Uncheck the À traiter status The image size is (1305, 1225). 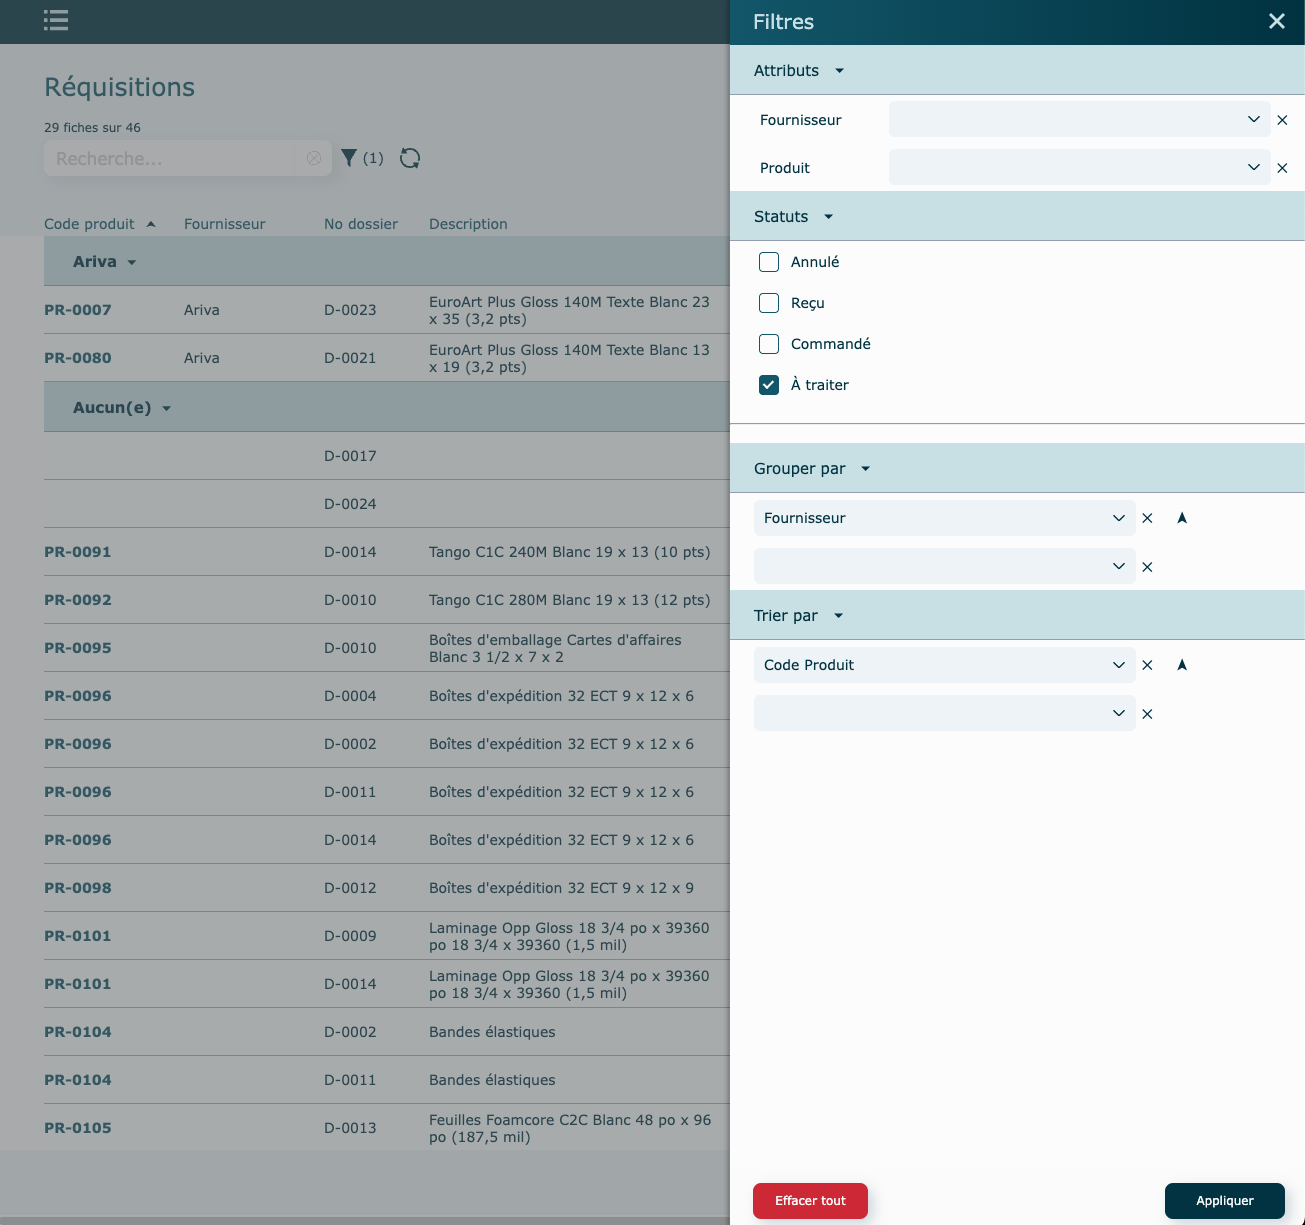[x=769, y=385]
